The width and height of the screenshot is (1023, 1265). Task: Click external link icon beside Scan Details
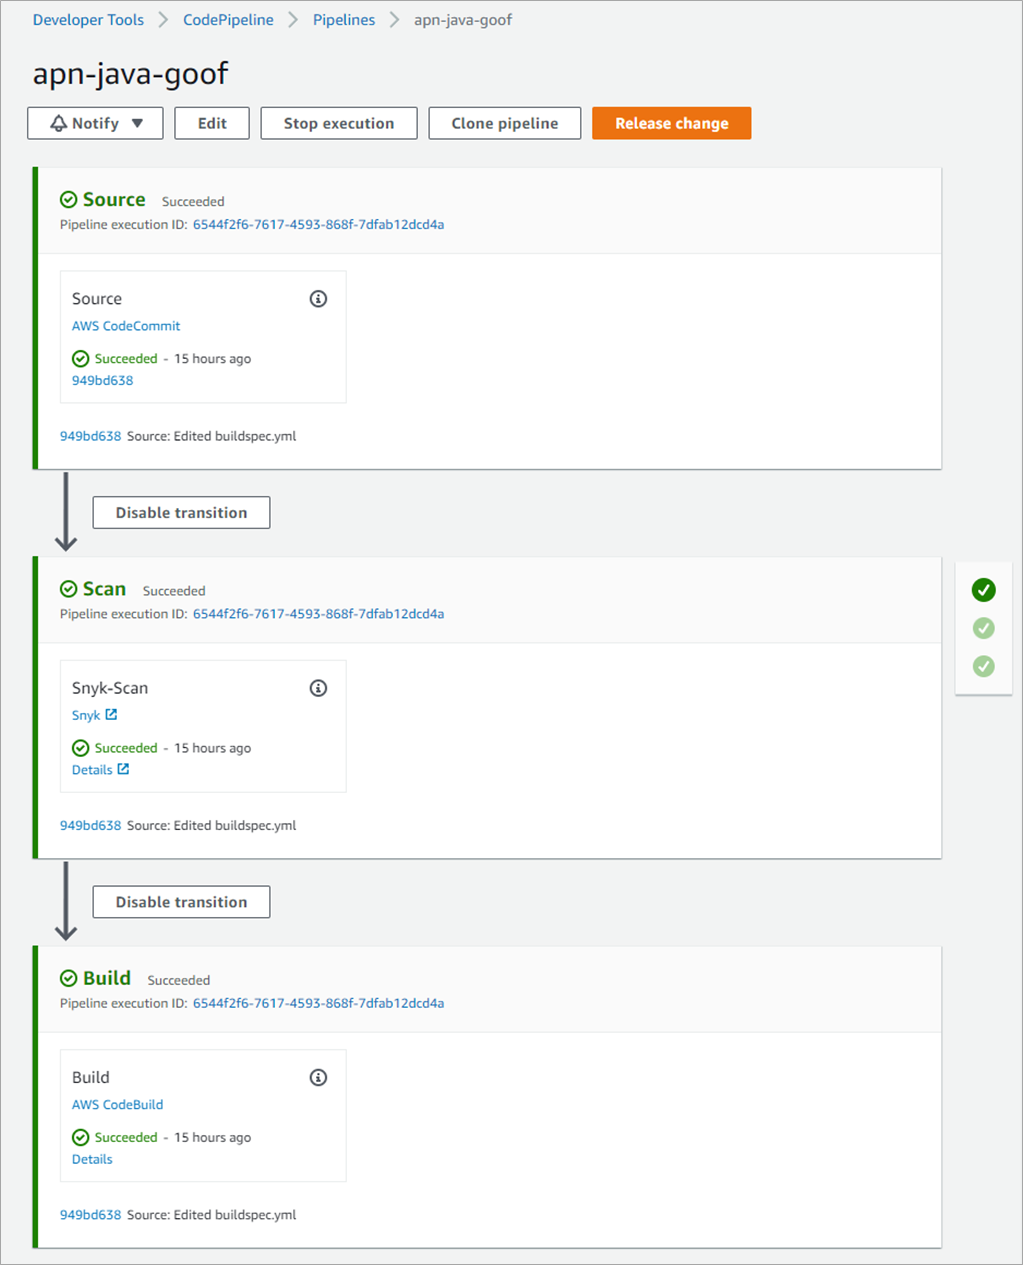(123, 769)
